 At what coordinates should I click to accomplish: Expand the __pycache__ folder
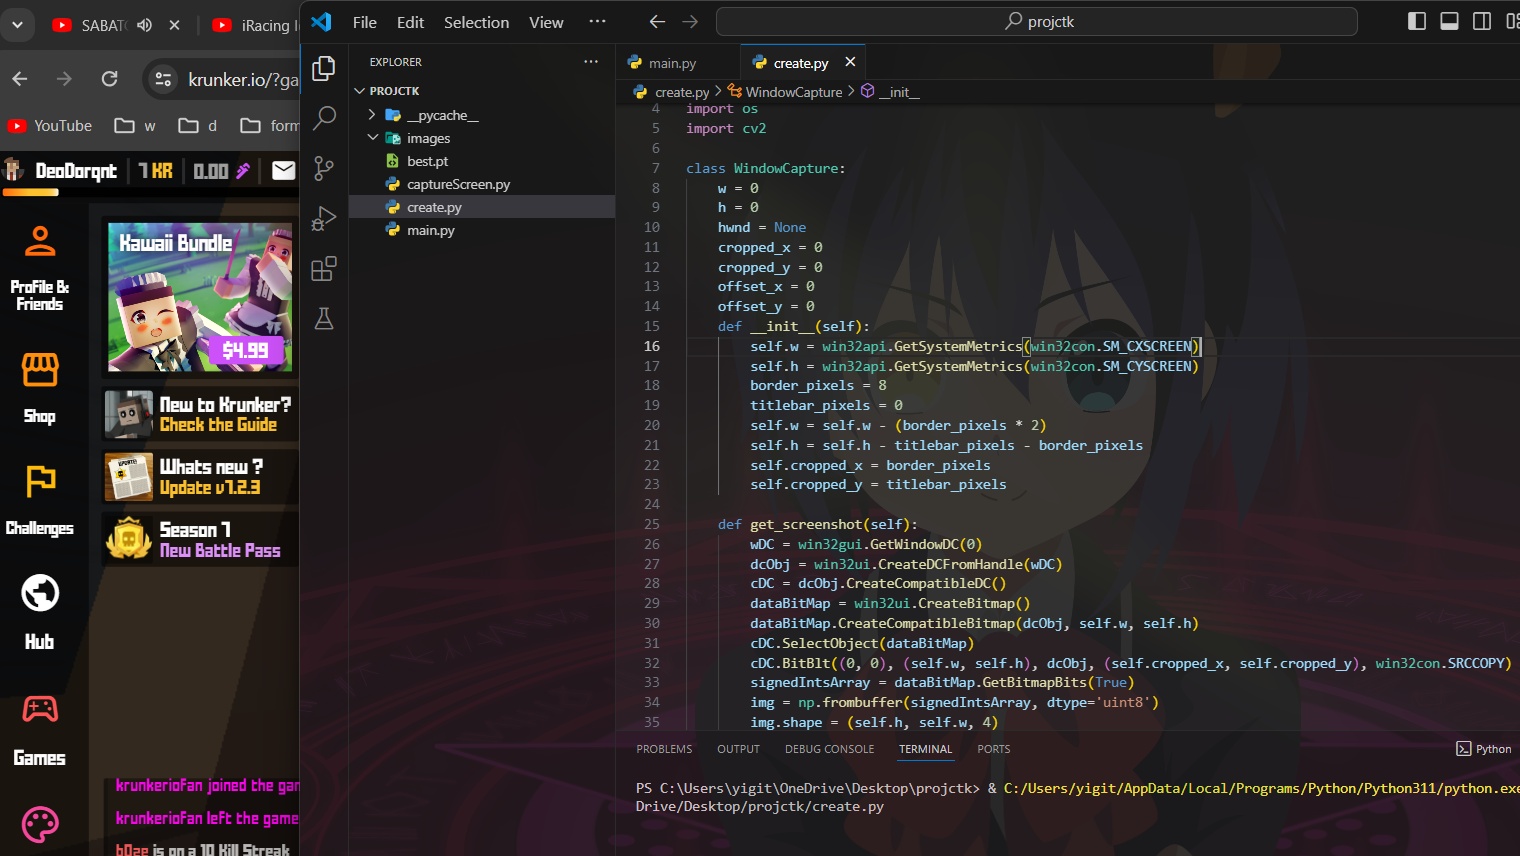[x=373, y=115]
